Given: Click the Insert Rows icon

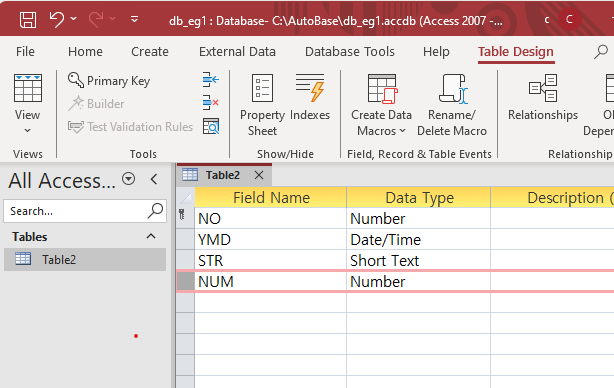Looking at the screenshot, I should (211, 80).
